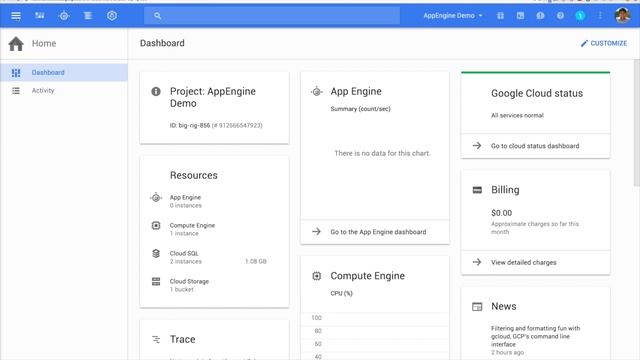Click the Dashboard grid icon in sidebar
This screenshot has height=360, width=640.
(16, 73)
